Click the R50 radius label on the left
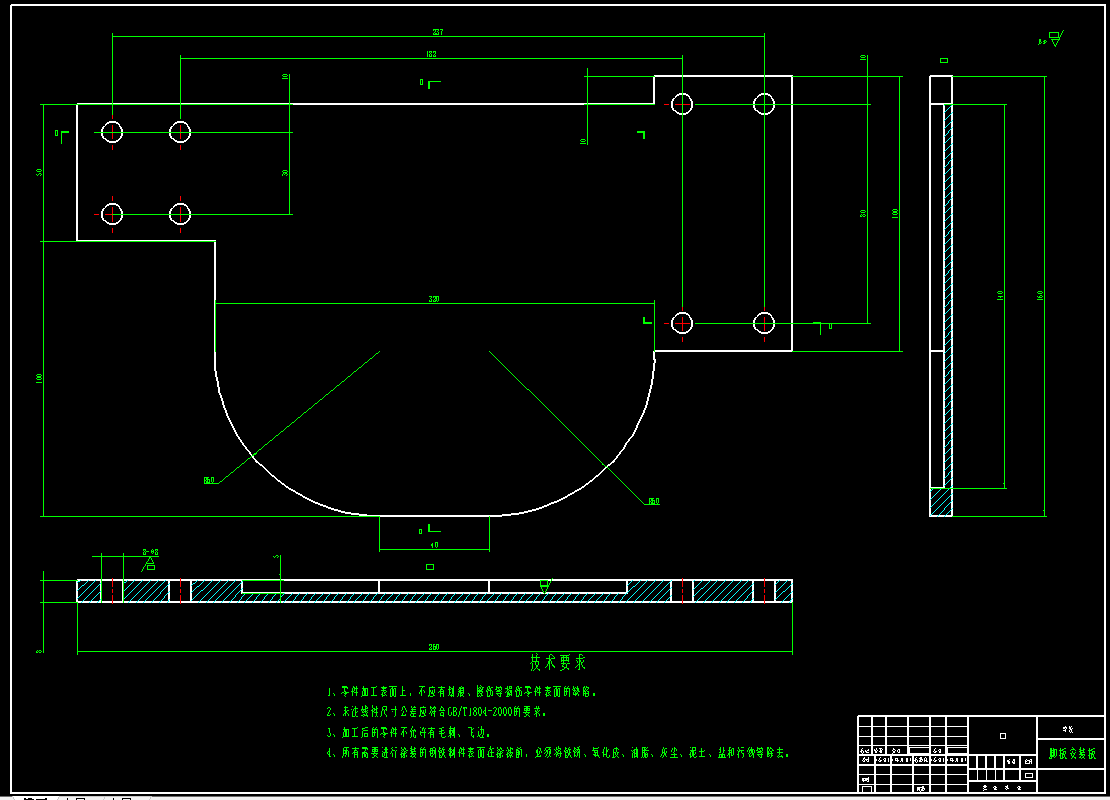Image resolution: width=1110 pixels, height=800 pixels. pos(209,480)
